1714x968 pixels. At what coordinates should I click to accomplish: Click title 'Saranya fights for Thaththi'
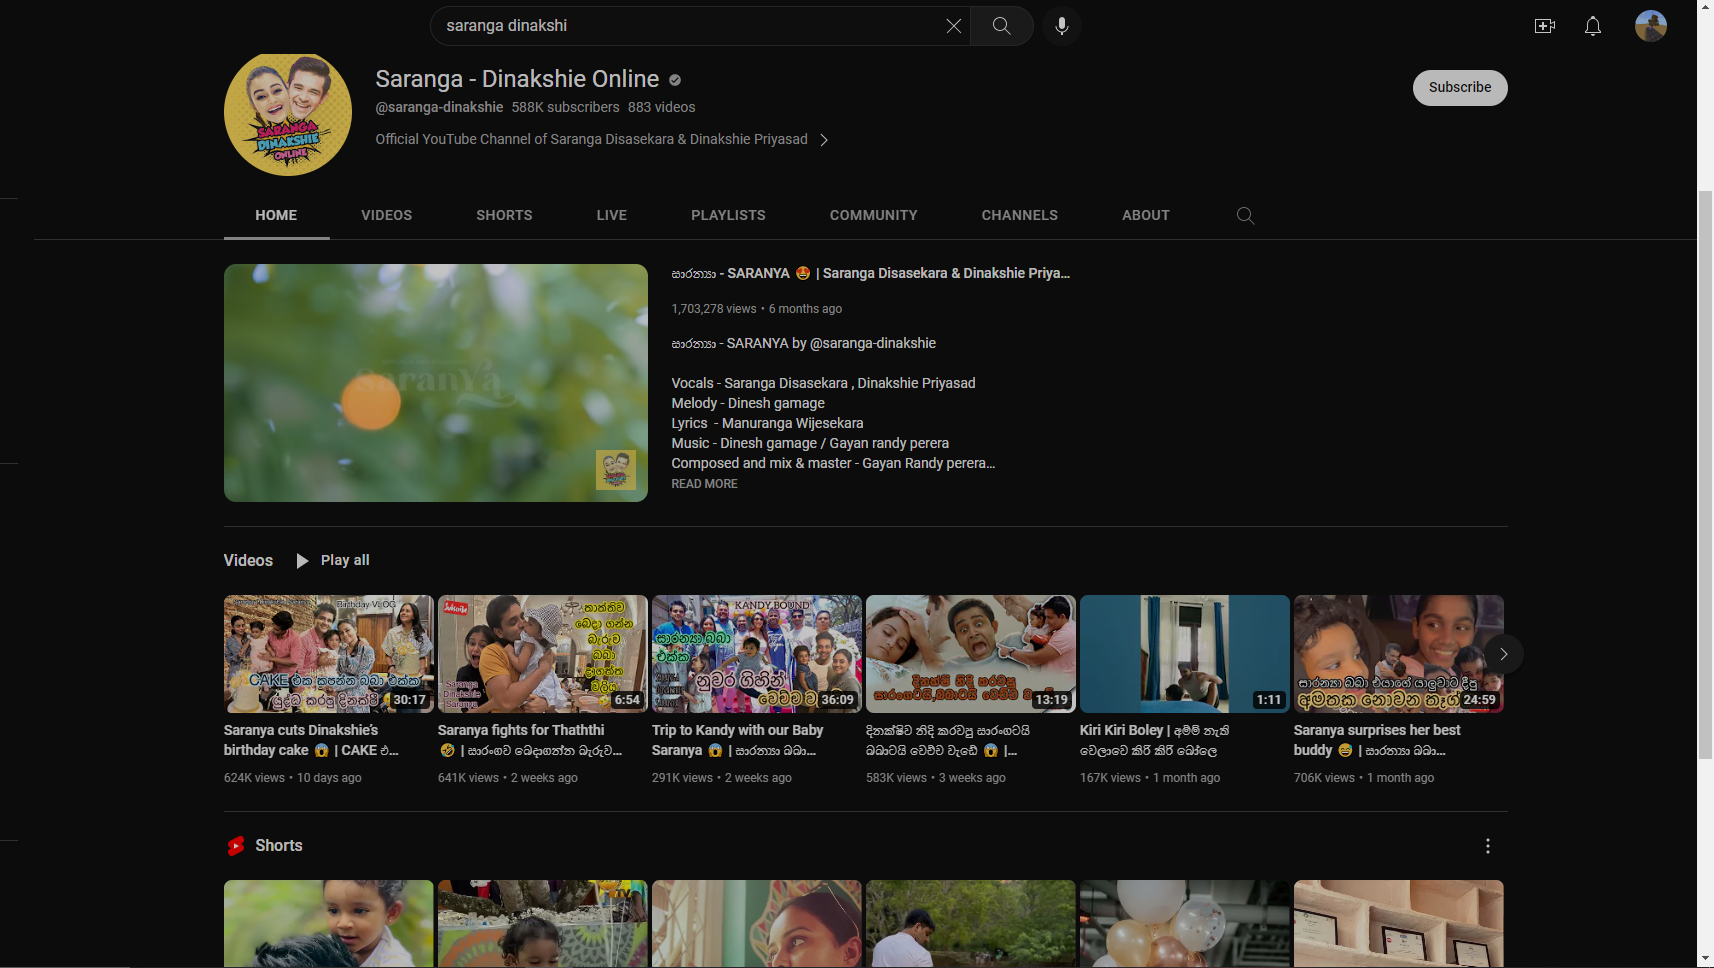(x=530, y=740)
